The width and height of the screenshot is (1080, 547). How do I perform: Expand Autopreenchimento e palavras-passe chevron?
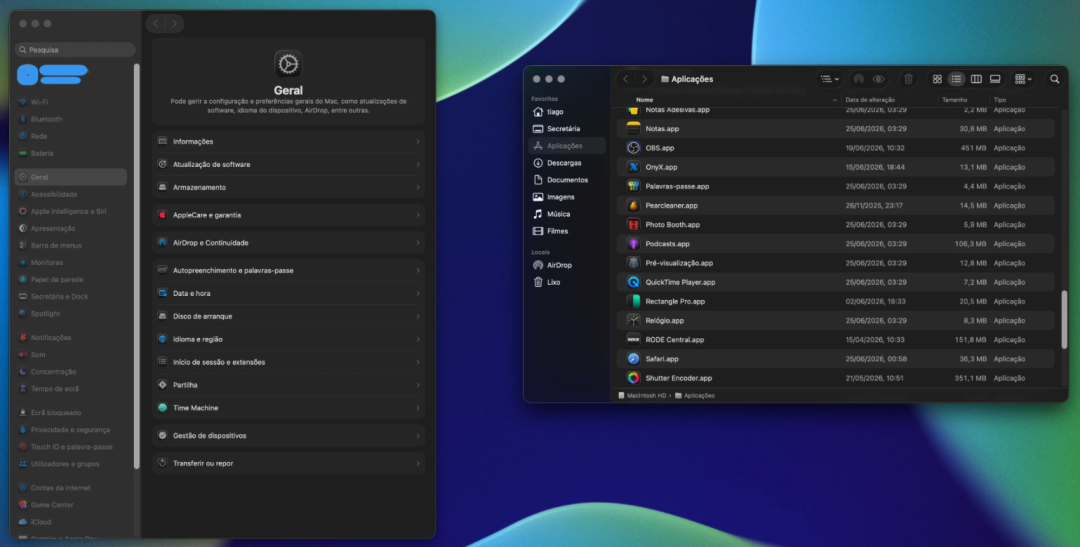tap(417, 271)
